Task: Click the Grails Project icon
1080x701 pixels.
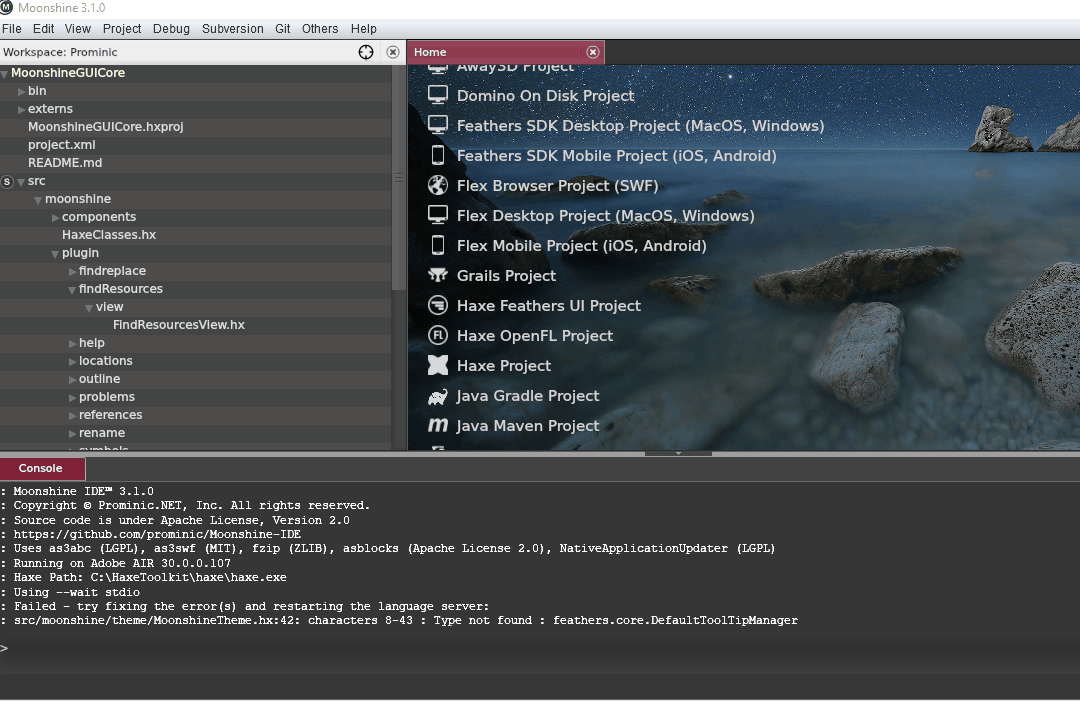Action: pos(435,275)
